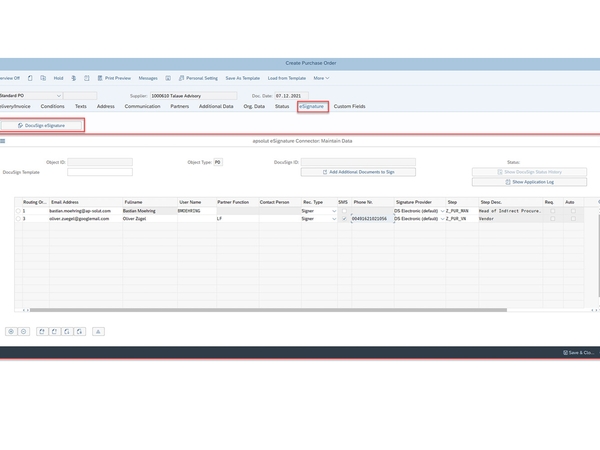The image size is (600, 450).
Task: Click the add row icon below table
Action: [x=11, y=331]
